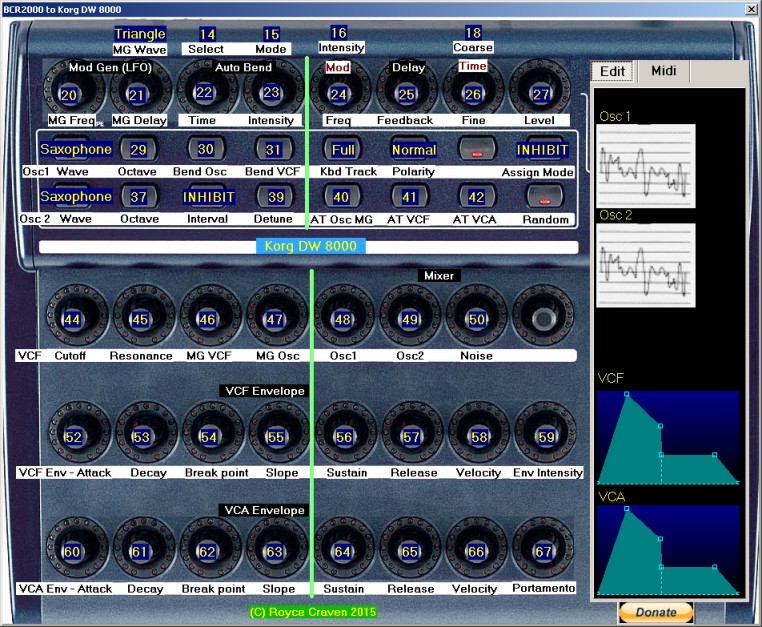Click the Delay Feedback knob numbered 25
The height and width of the screenshot is (627, 762).
[x=405, y=95]
